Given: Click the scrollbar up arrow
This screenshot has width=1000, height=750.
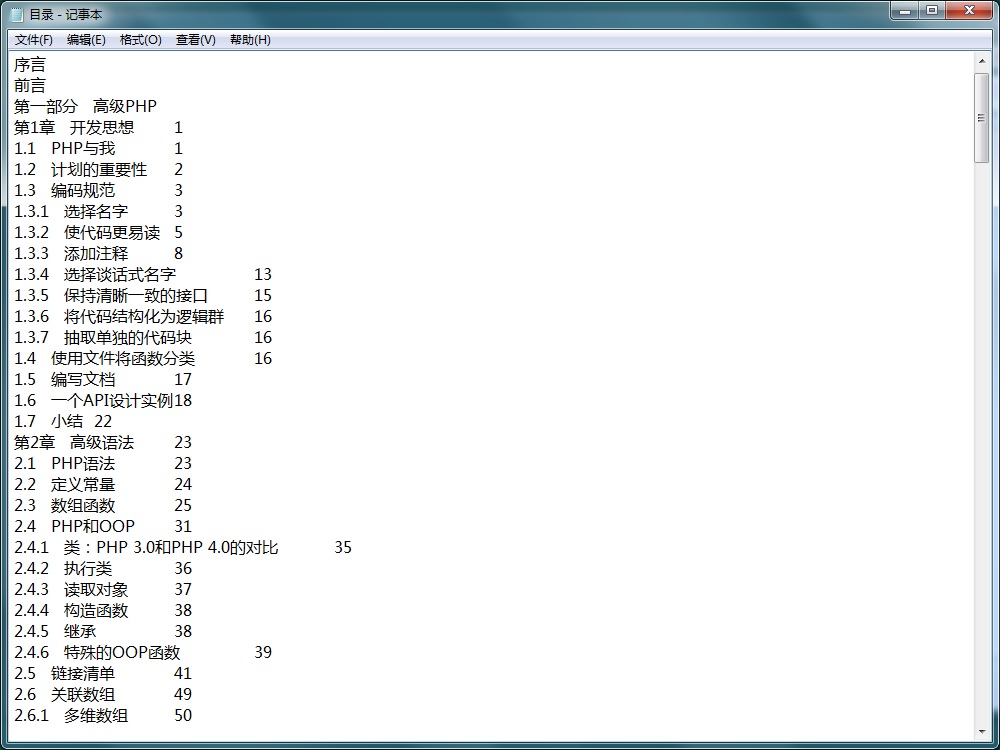Looking at the screenshot, I should (x=982, y=62).
